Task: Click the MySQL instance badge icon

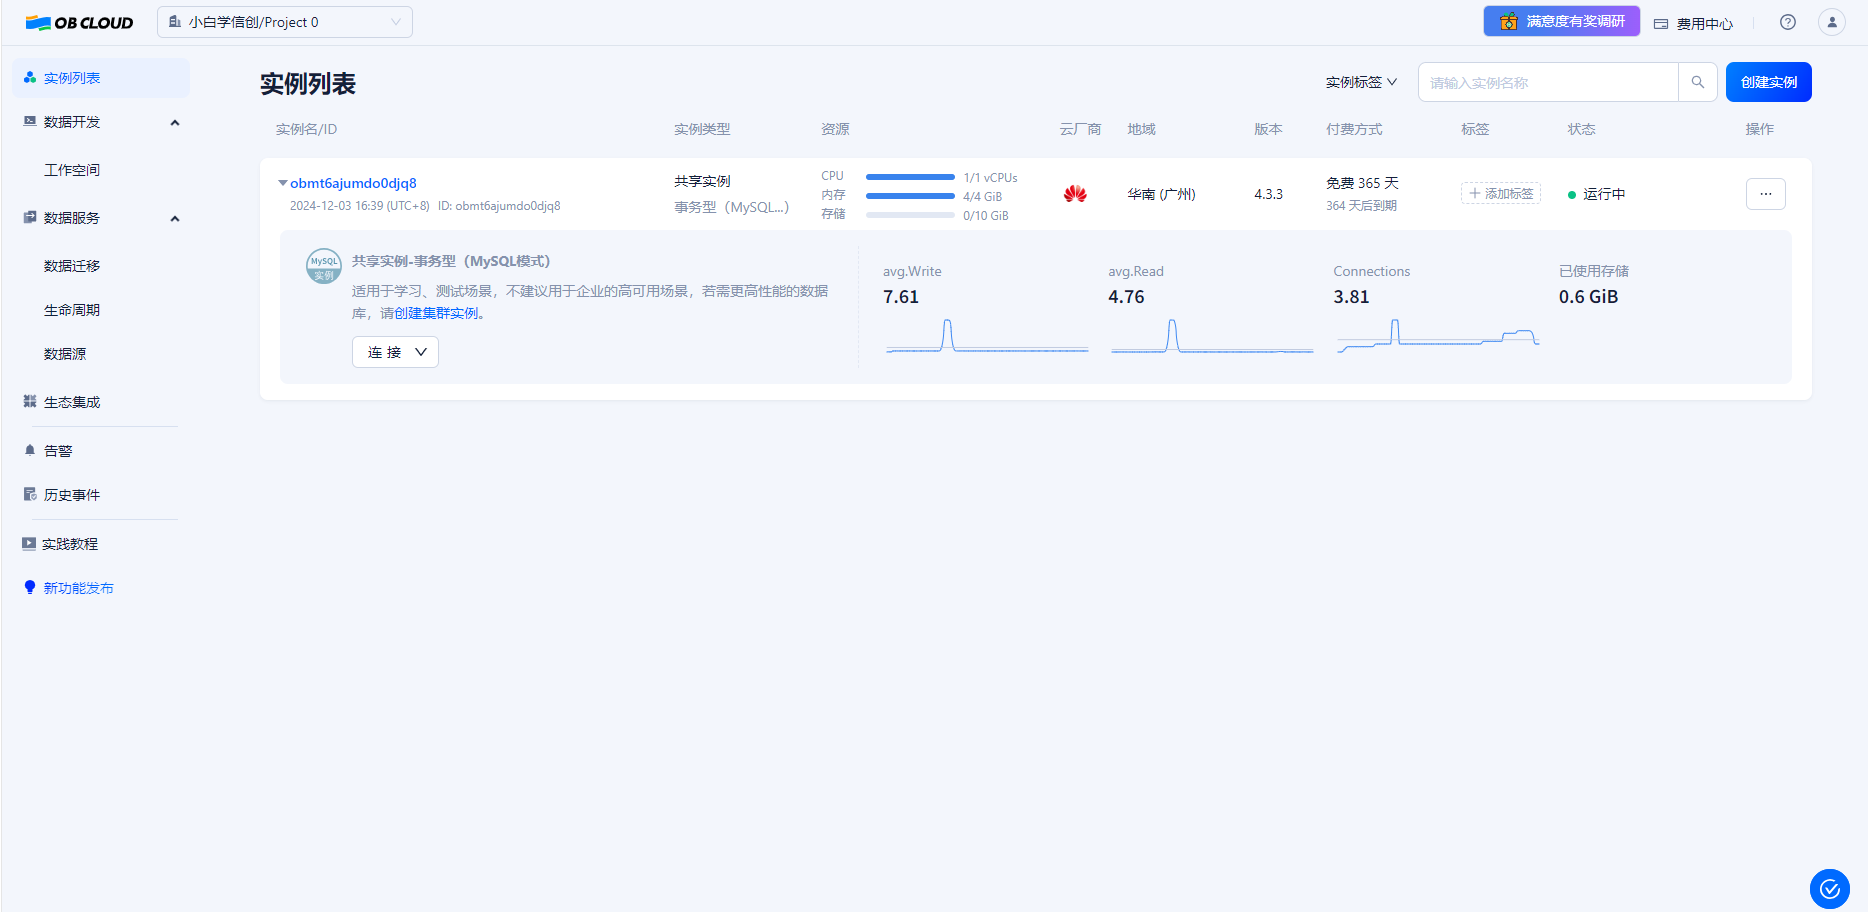Action: [x=324, y=266]
